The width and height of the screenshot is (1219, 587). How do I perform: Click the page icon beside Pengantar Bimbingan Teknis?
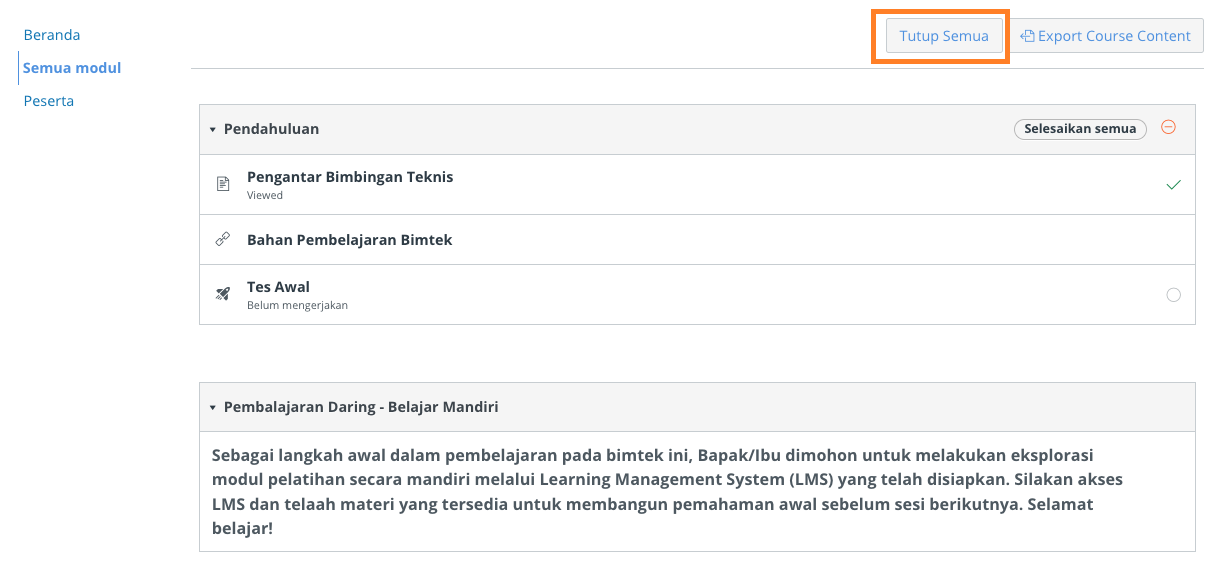click(223, 184)
